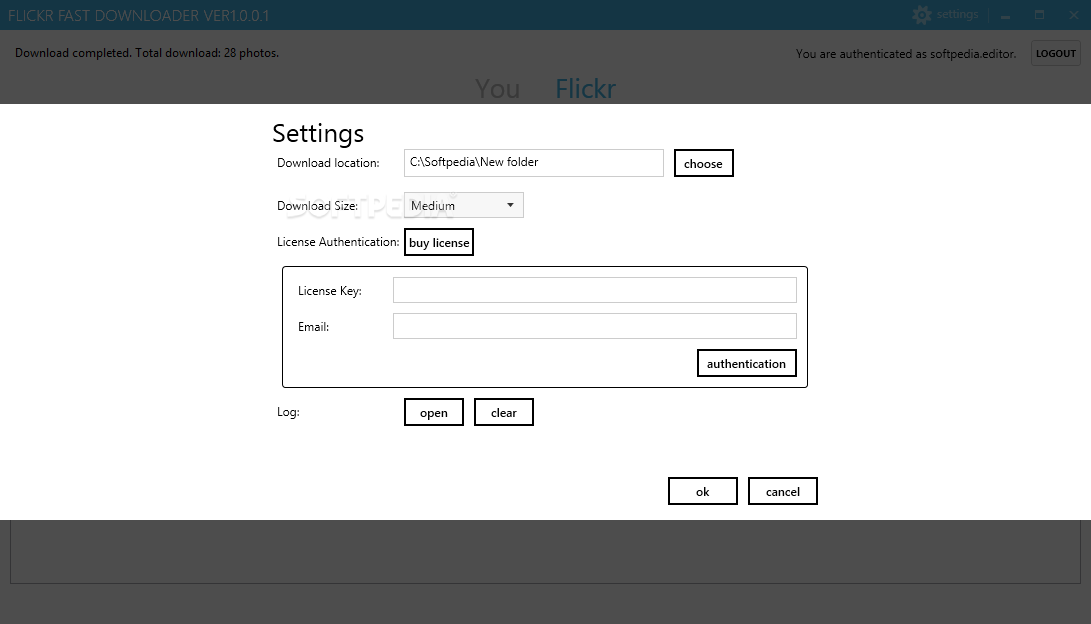Focus the Email input field
The image size is (1091, 624).
[x=595, y=326]
